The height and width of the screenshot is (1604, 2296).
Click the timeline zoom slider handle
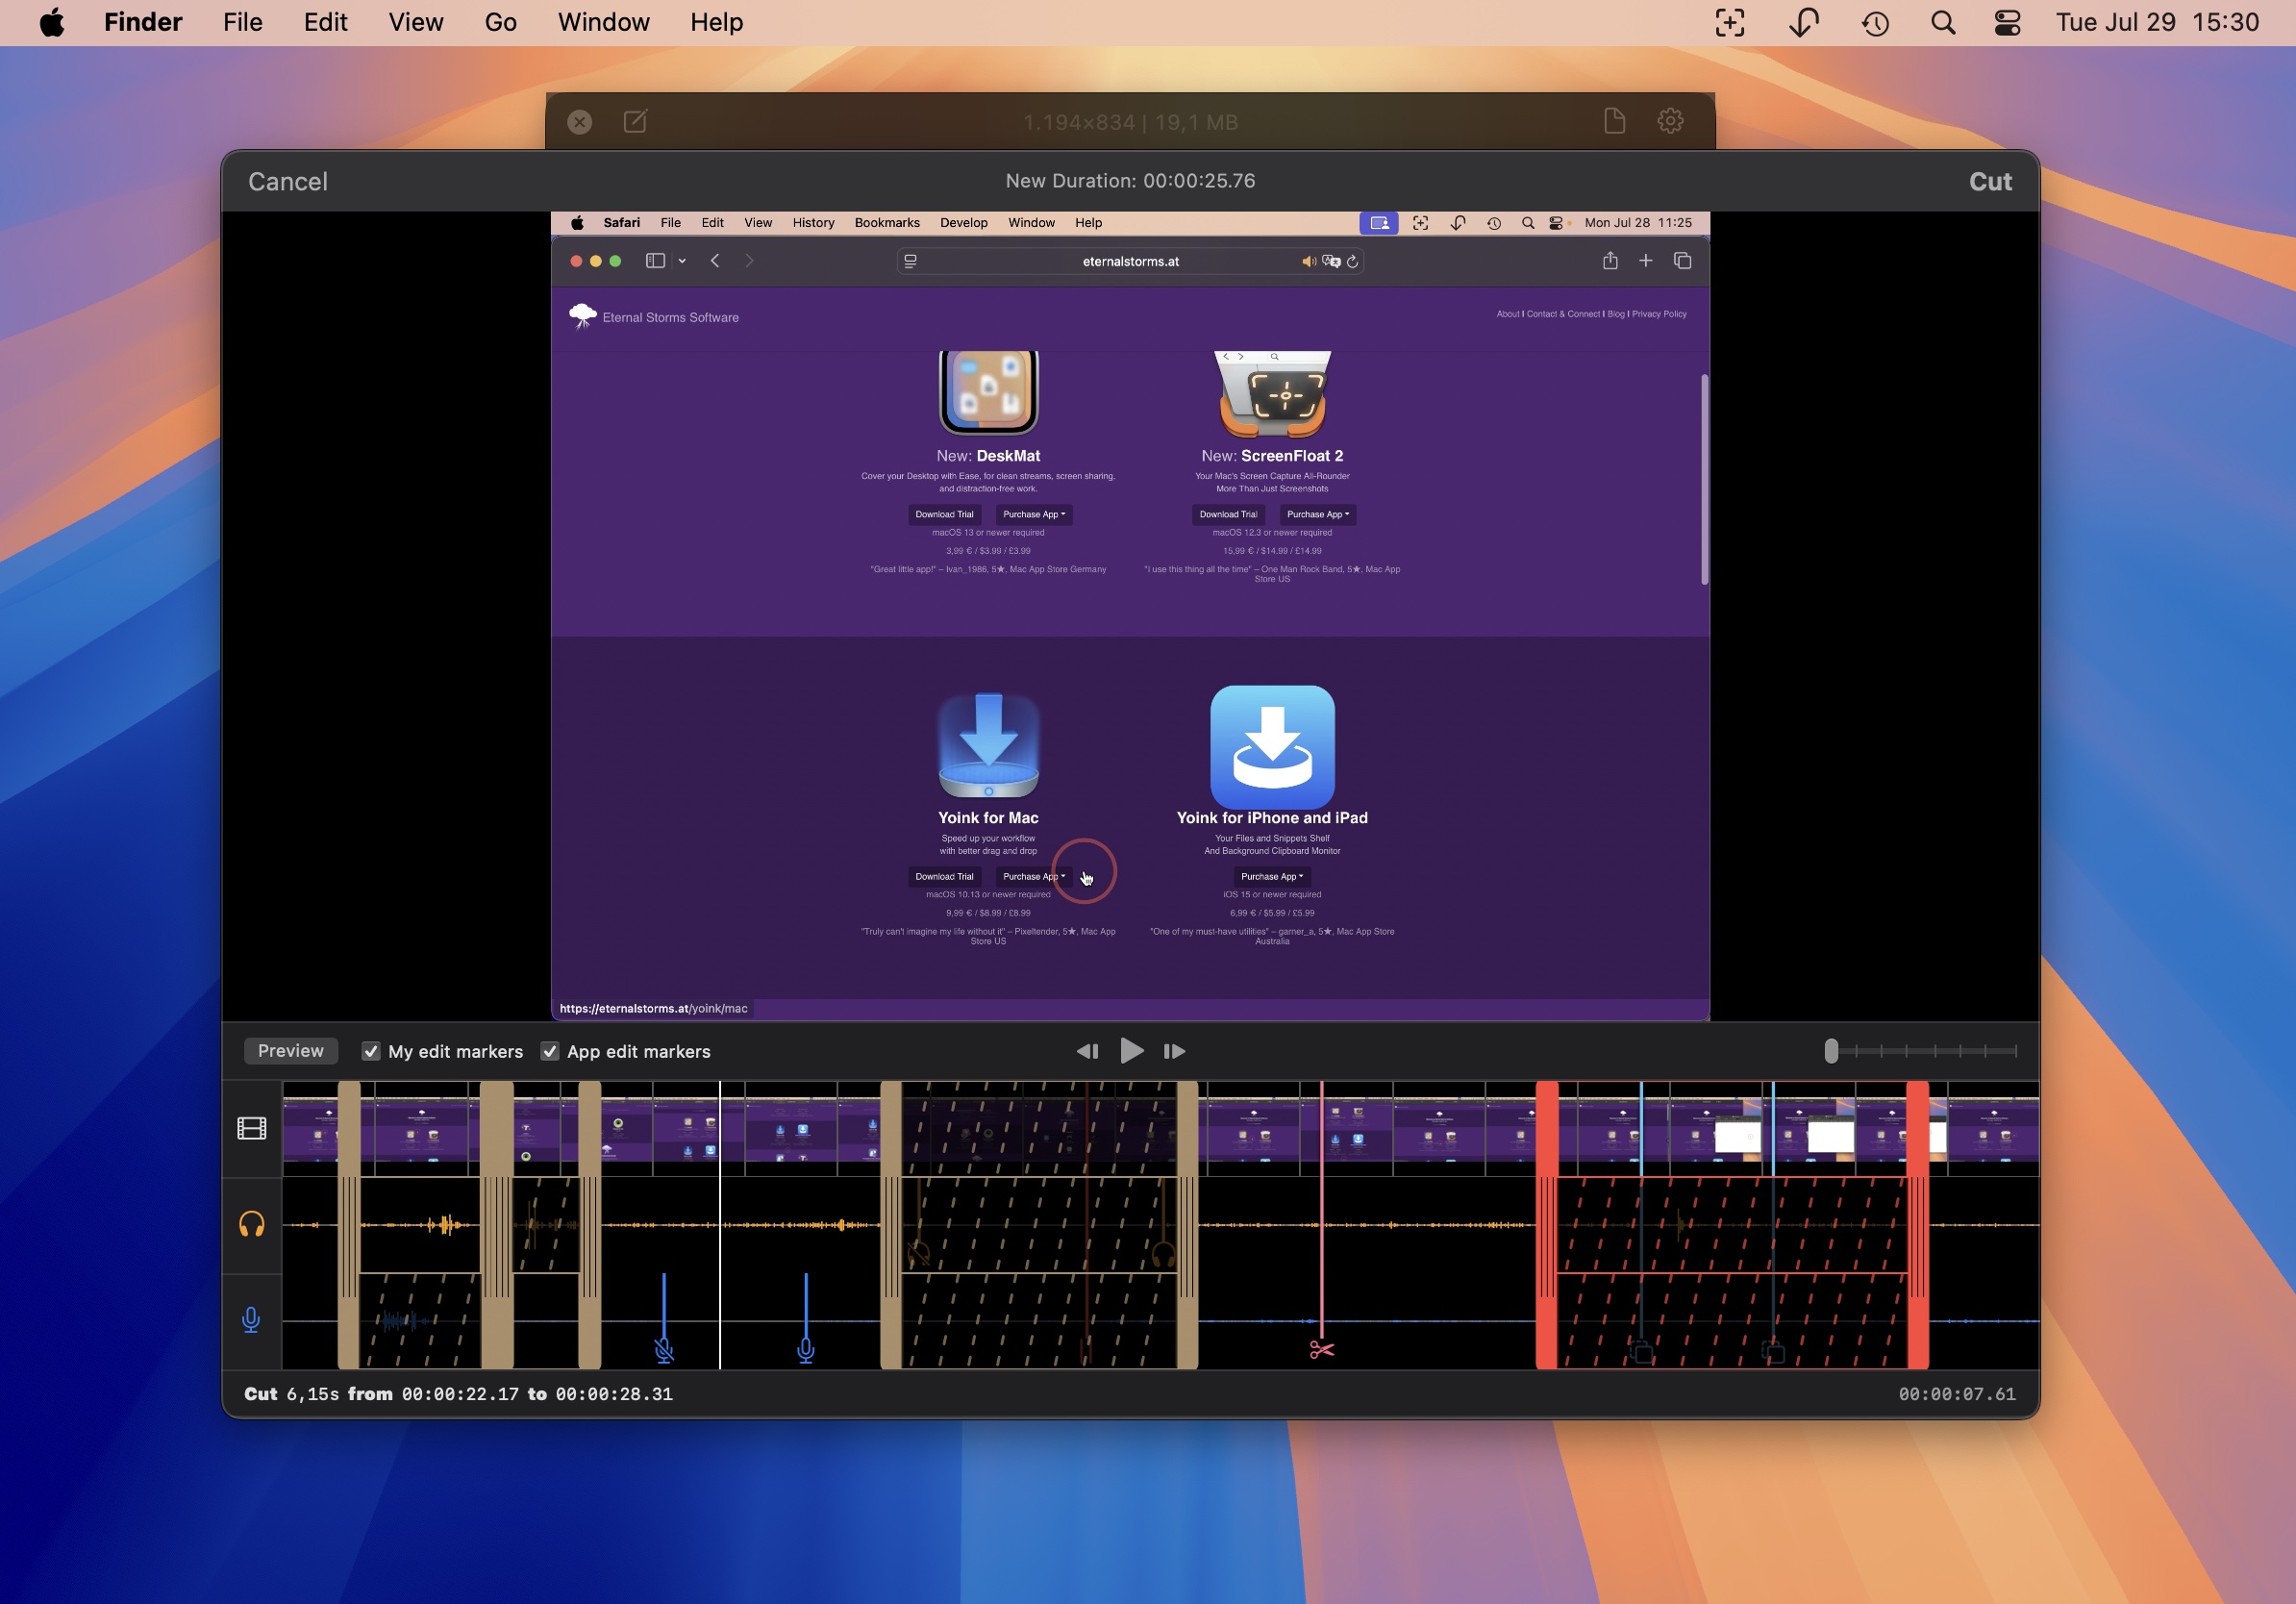1830,1051
